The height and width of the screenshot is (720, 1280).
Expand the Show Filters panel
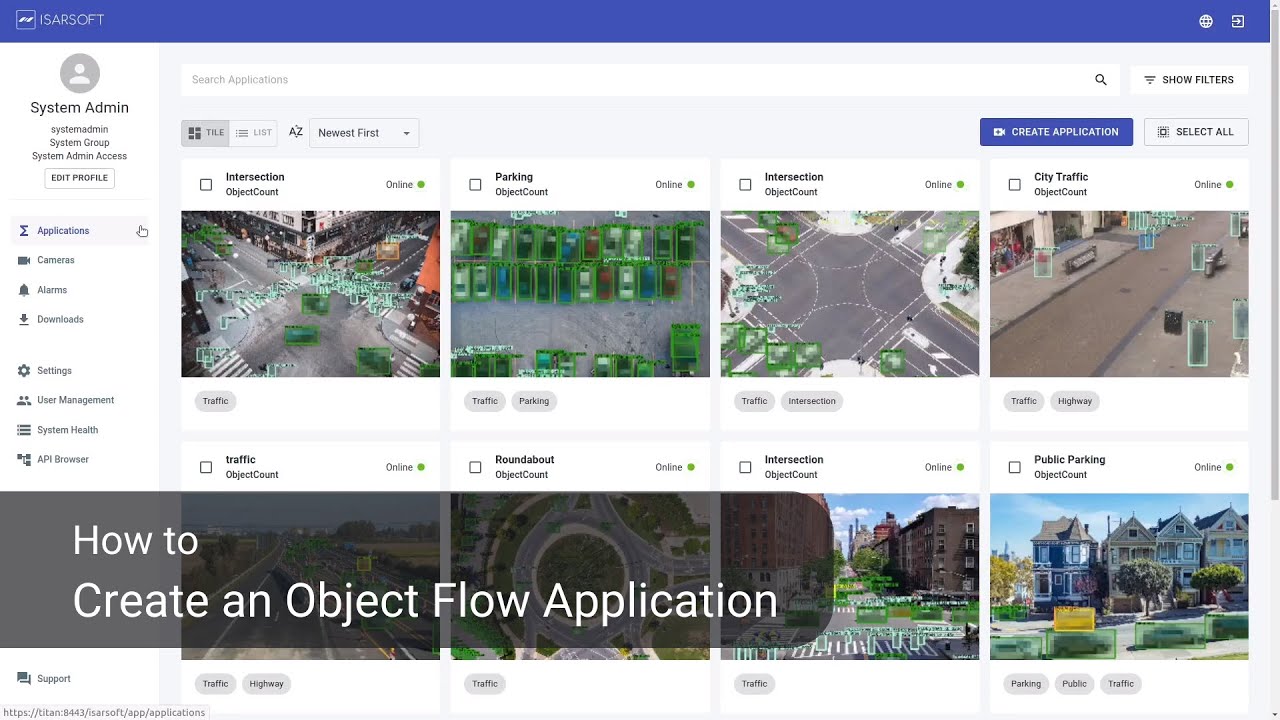pyautogui.click(x=1189, y=80)
